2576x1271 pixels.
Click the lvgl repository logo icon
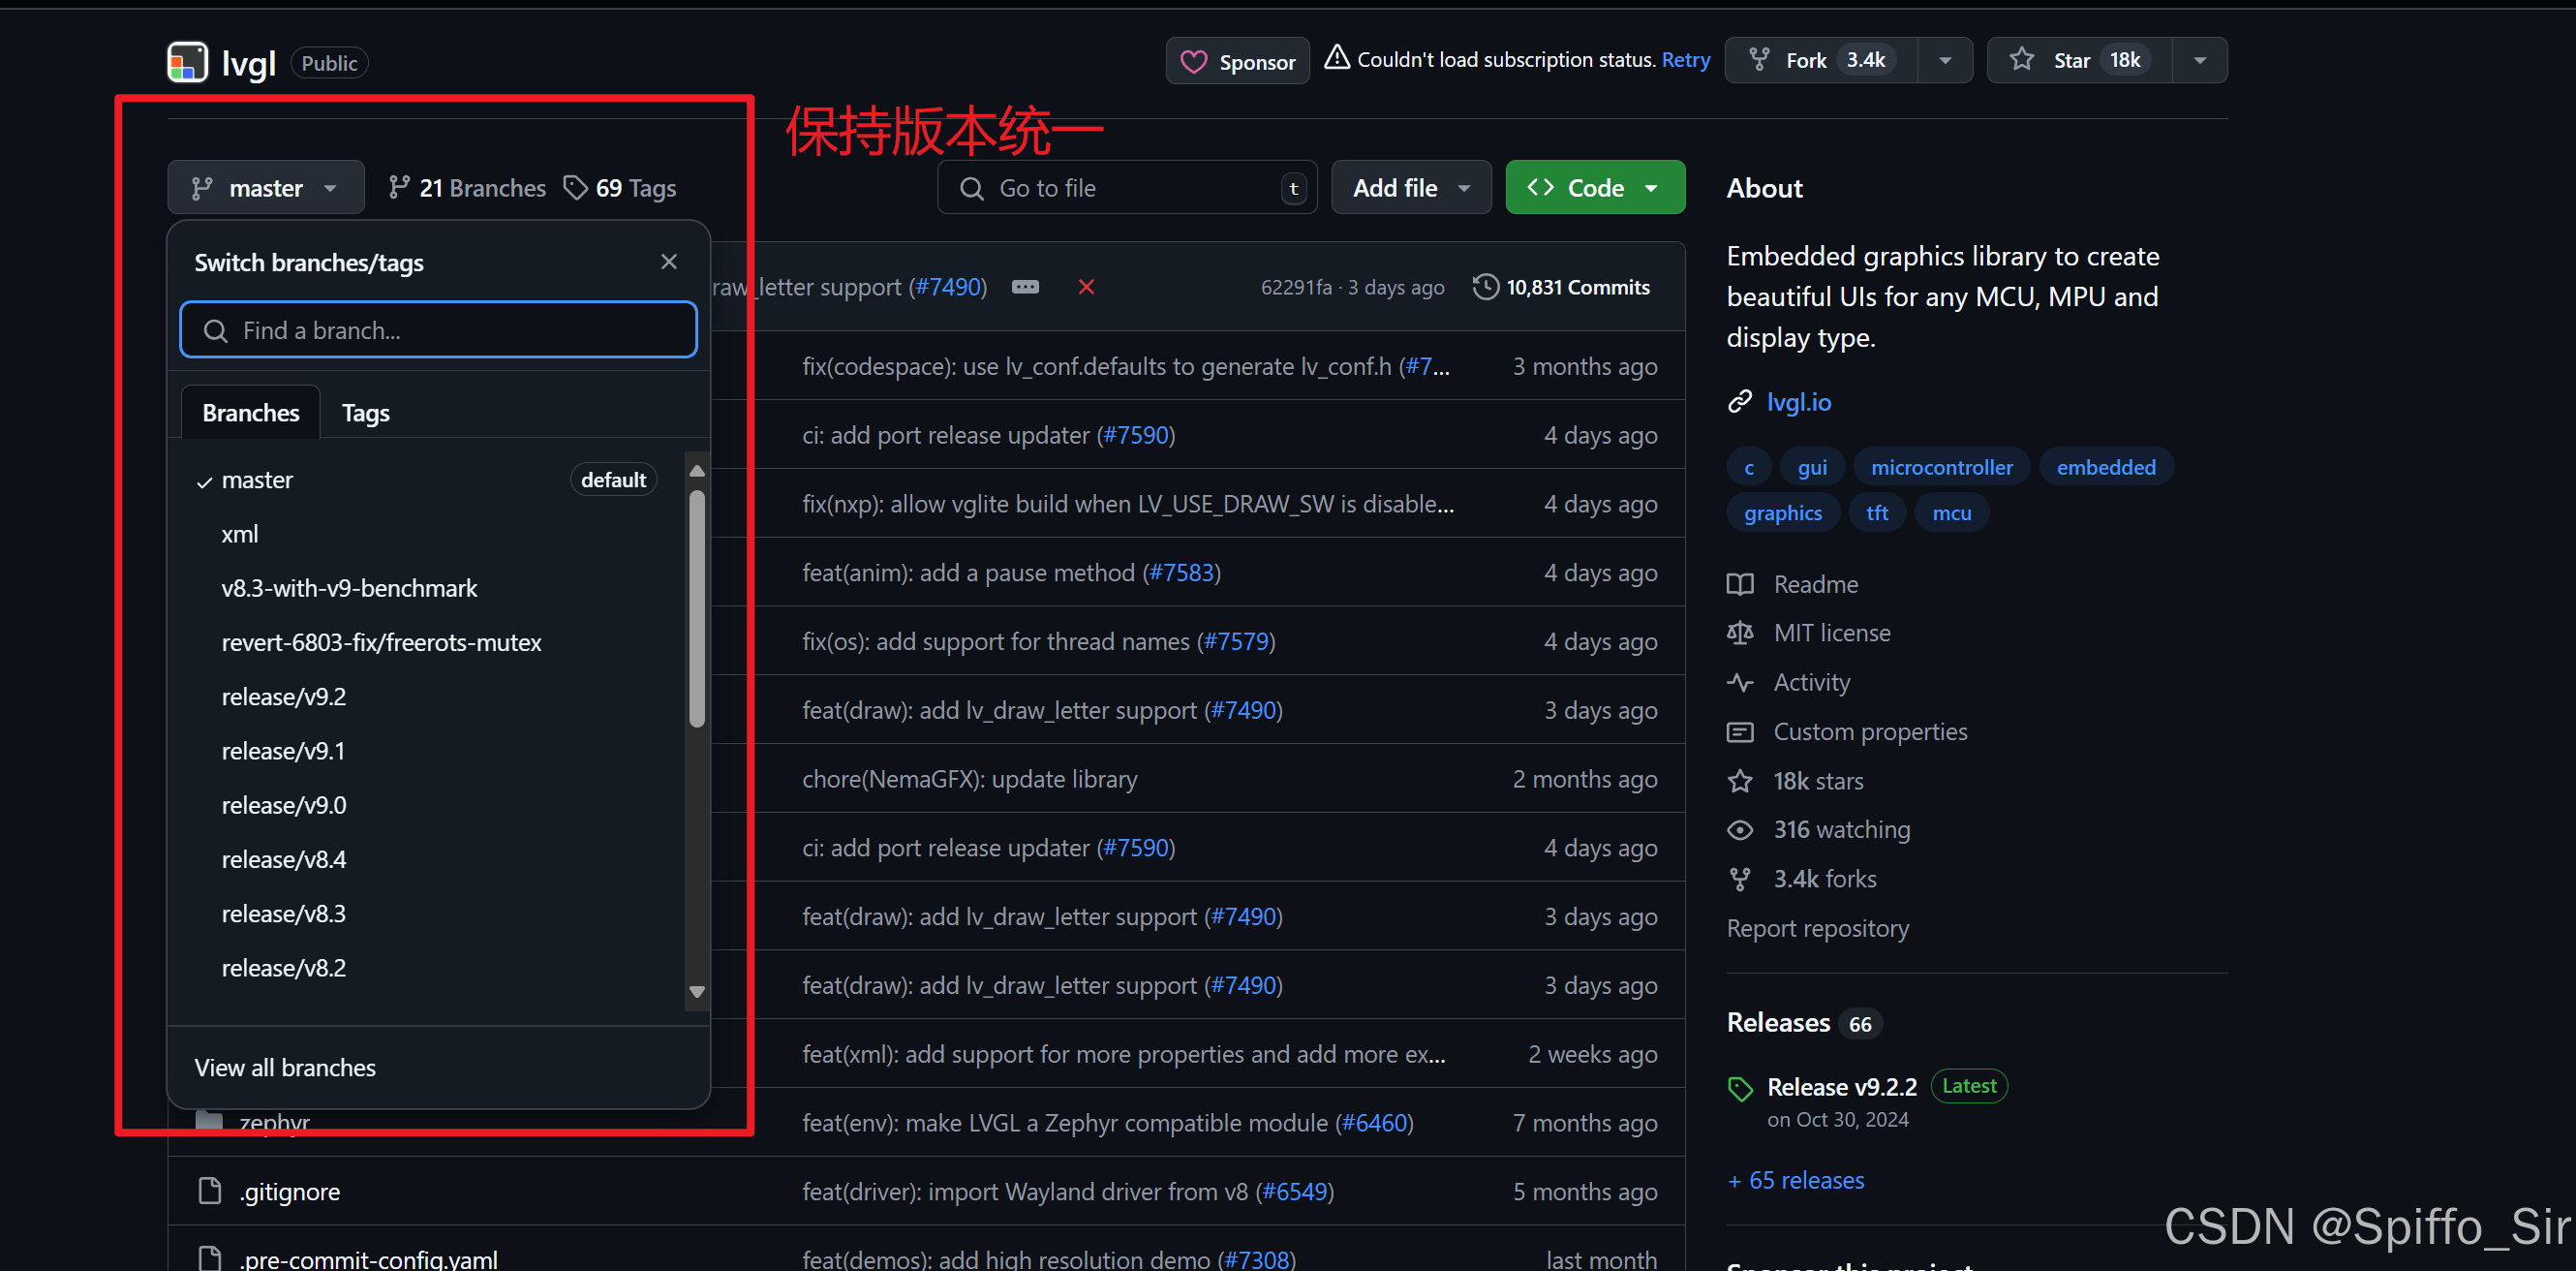[x=187, y=62]
